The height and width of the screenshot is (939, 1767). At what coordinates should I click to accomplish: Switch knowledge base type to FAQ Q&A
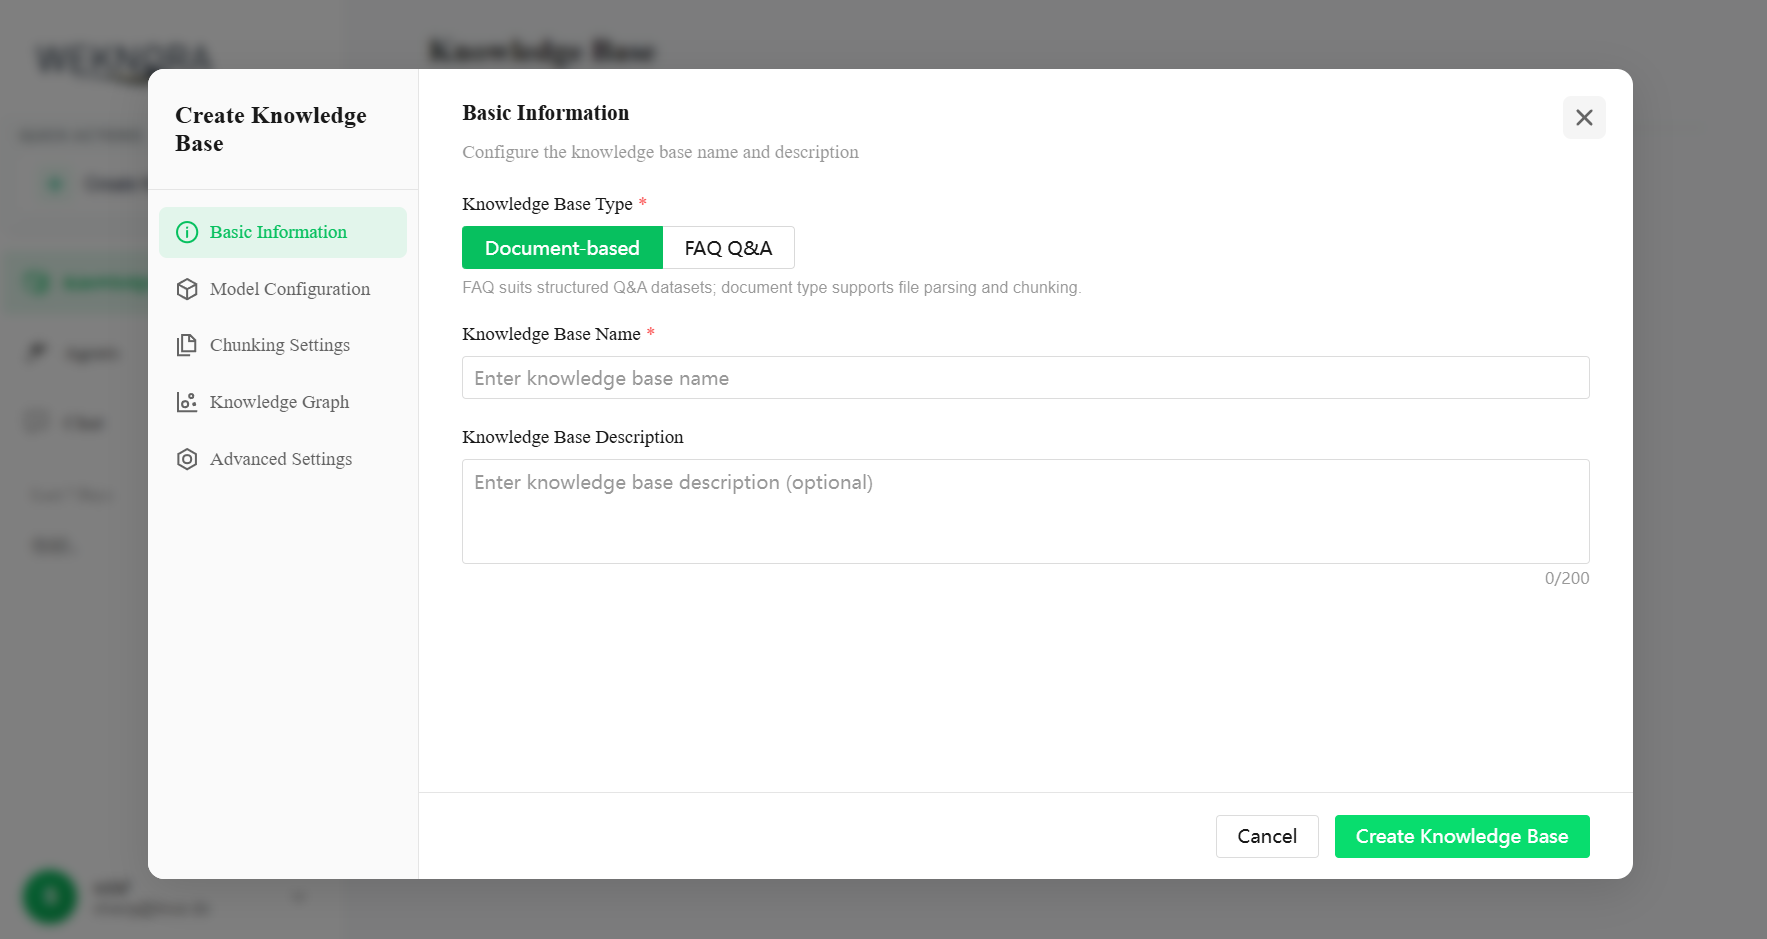[728, 247]
